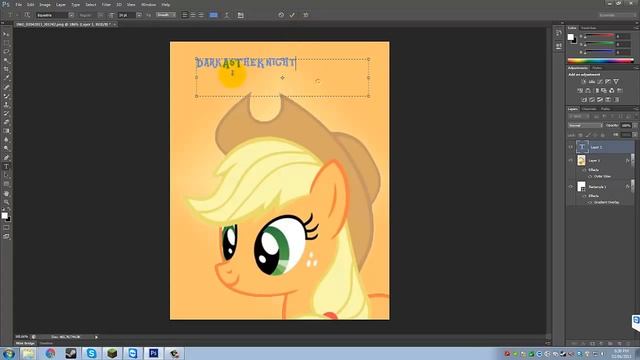Select the Lasso tool
Viewport: 640px width, 360px height.
point(6,52)
